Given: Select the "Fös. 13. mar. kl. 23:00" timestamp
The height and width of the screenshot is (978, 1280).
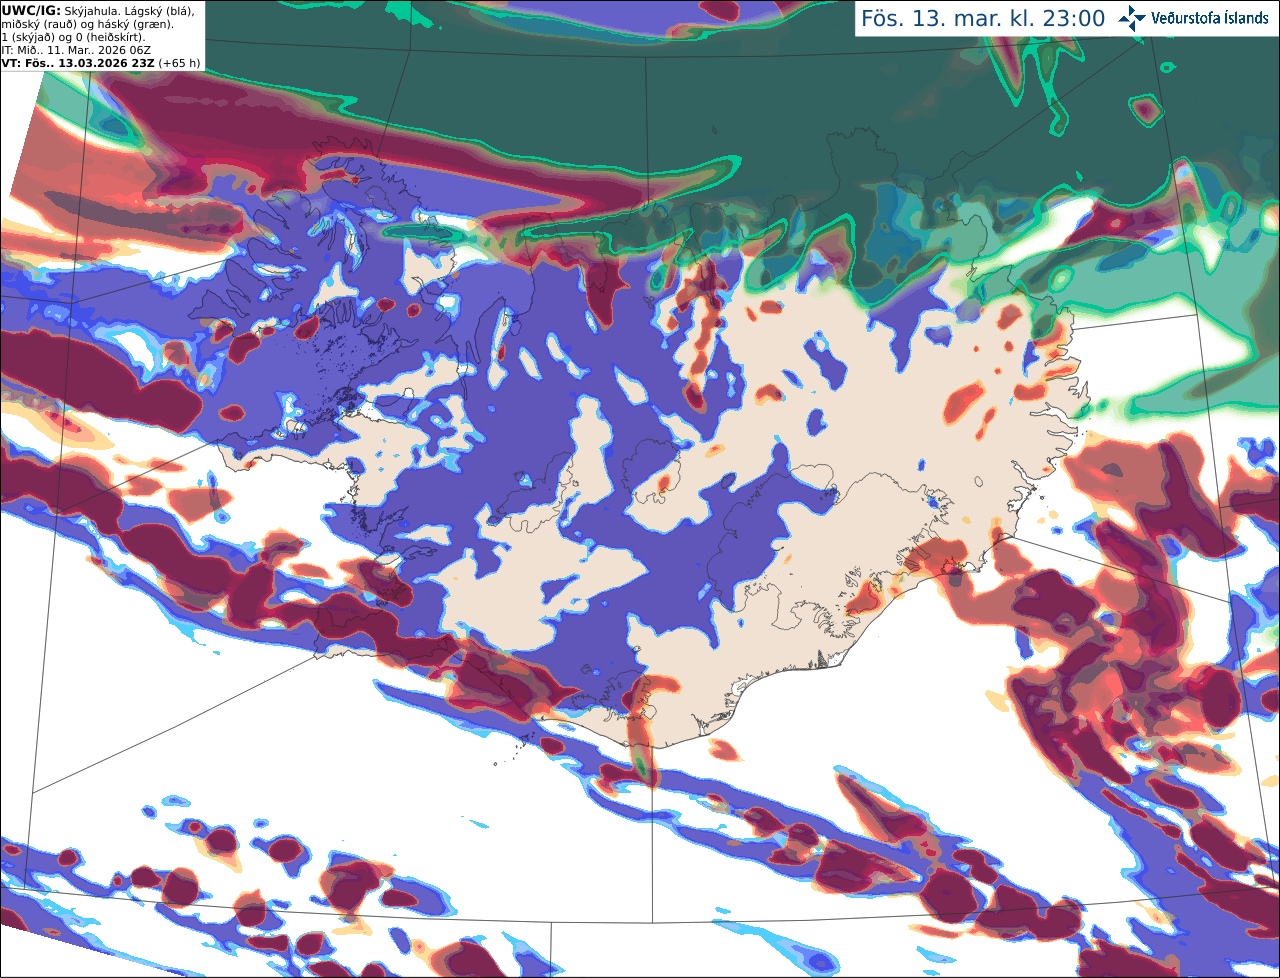Looking at the screenshot, I should 983,19.
